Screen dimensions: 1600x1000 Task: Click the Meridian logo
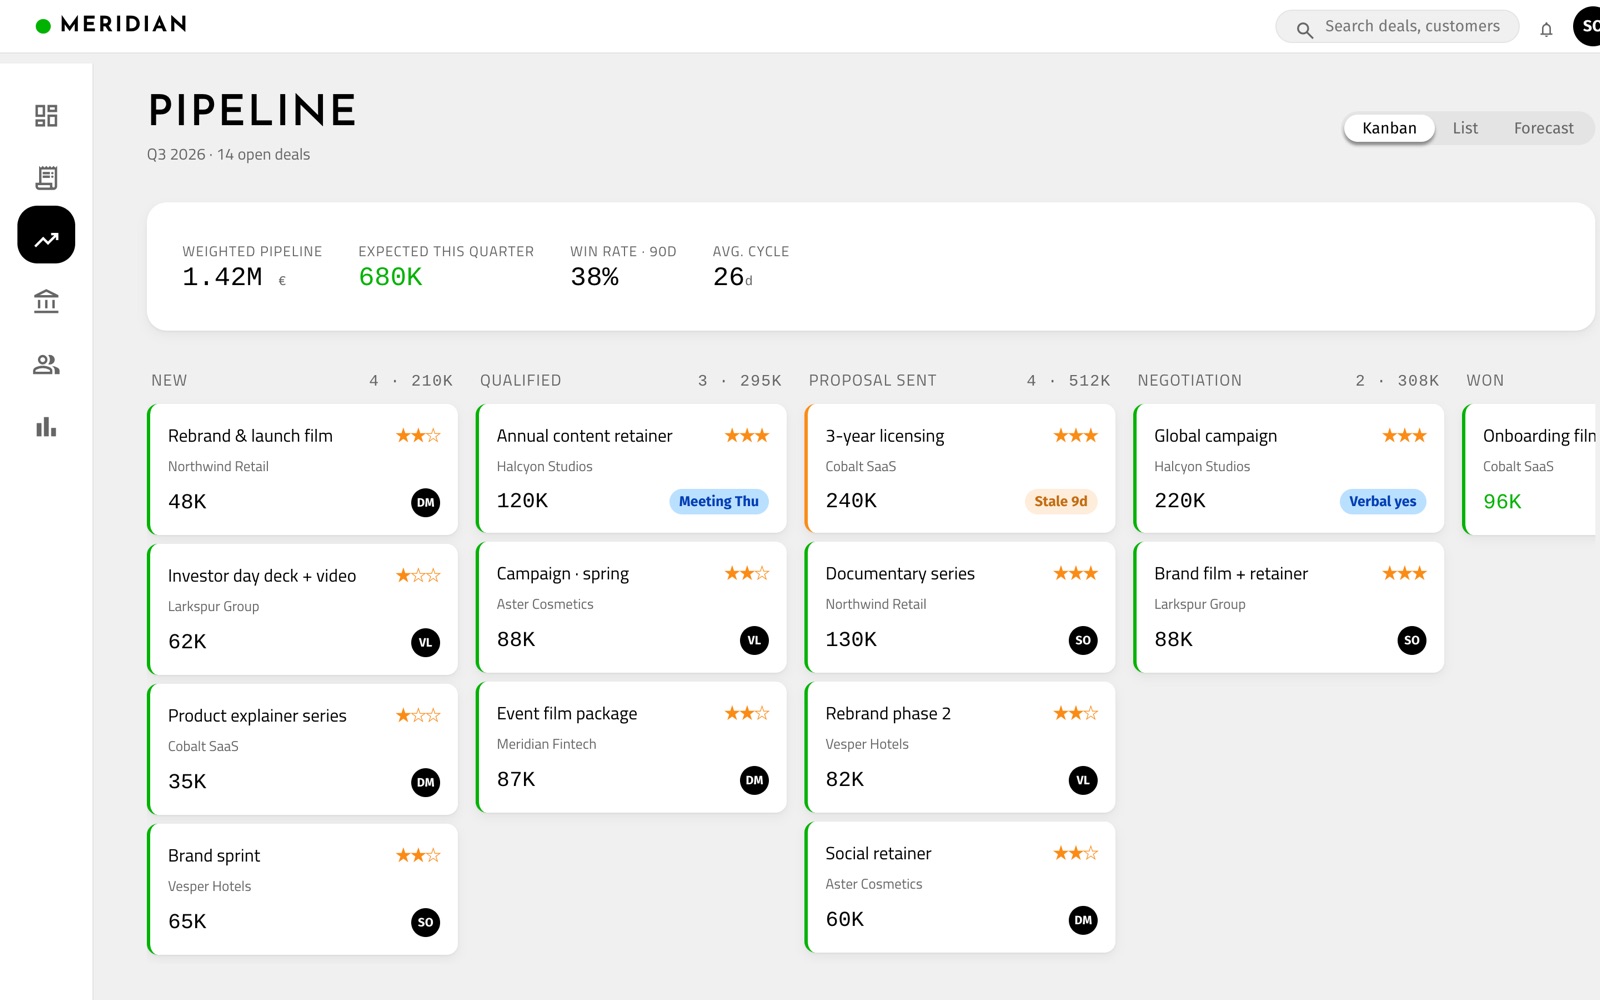(x=111, y=24)
